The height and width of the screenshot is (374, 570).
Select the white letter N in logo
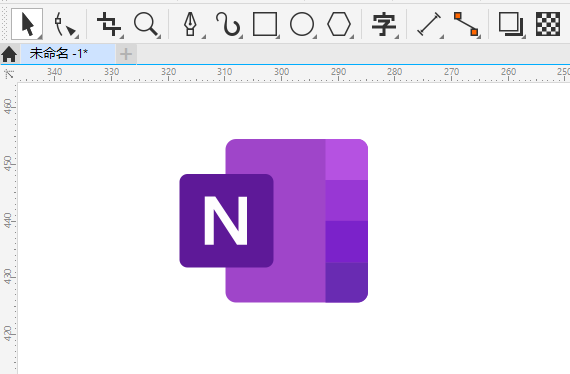pyautogui.click(x=226, y=221)
